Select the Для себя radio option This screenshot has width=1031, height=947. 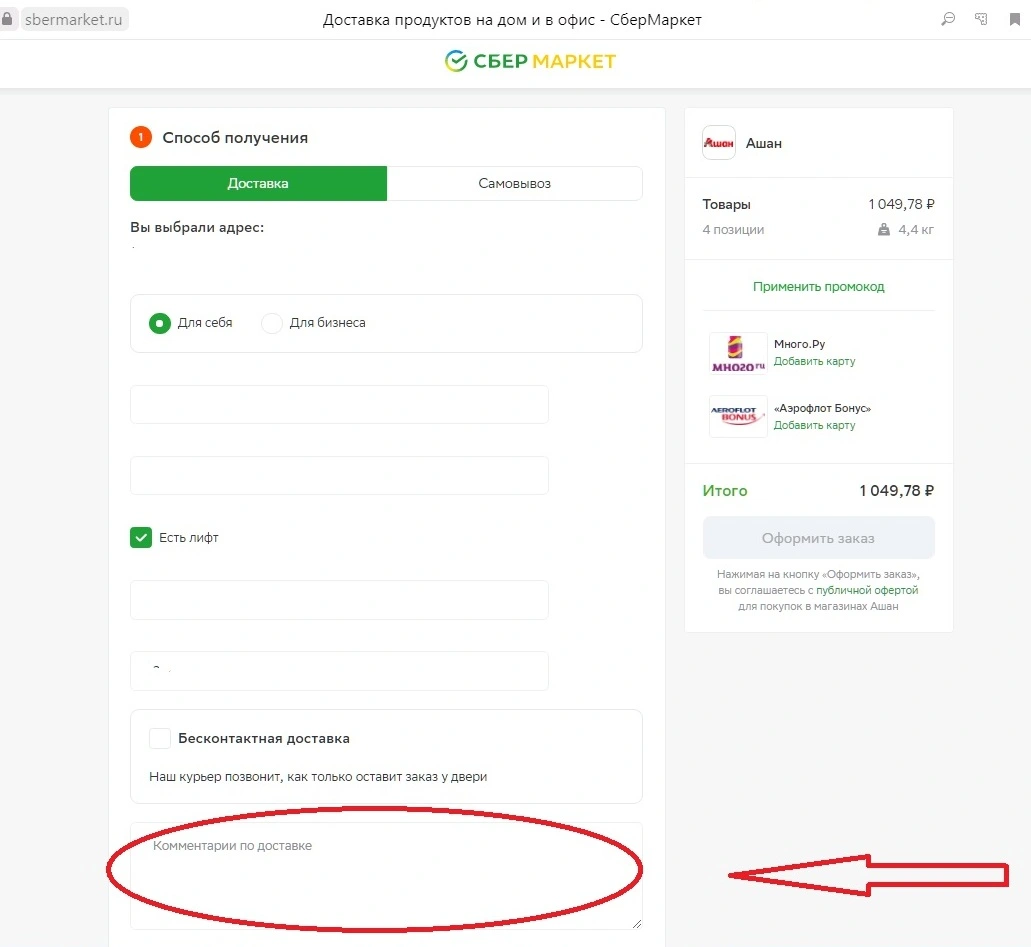[160, 323]
